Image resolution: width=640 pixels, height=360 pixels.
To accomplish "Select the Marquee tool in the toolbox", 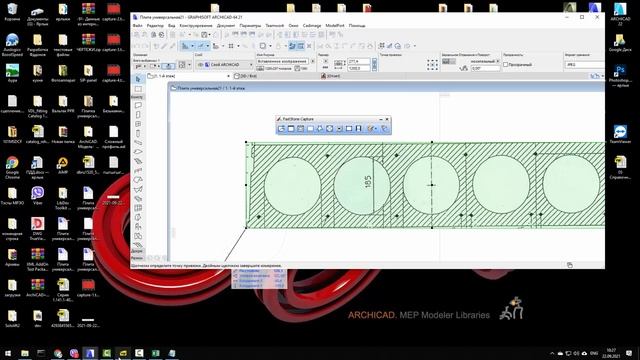I will pos(138,89).
